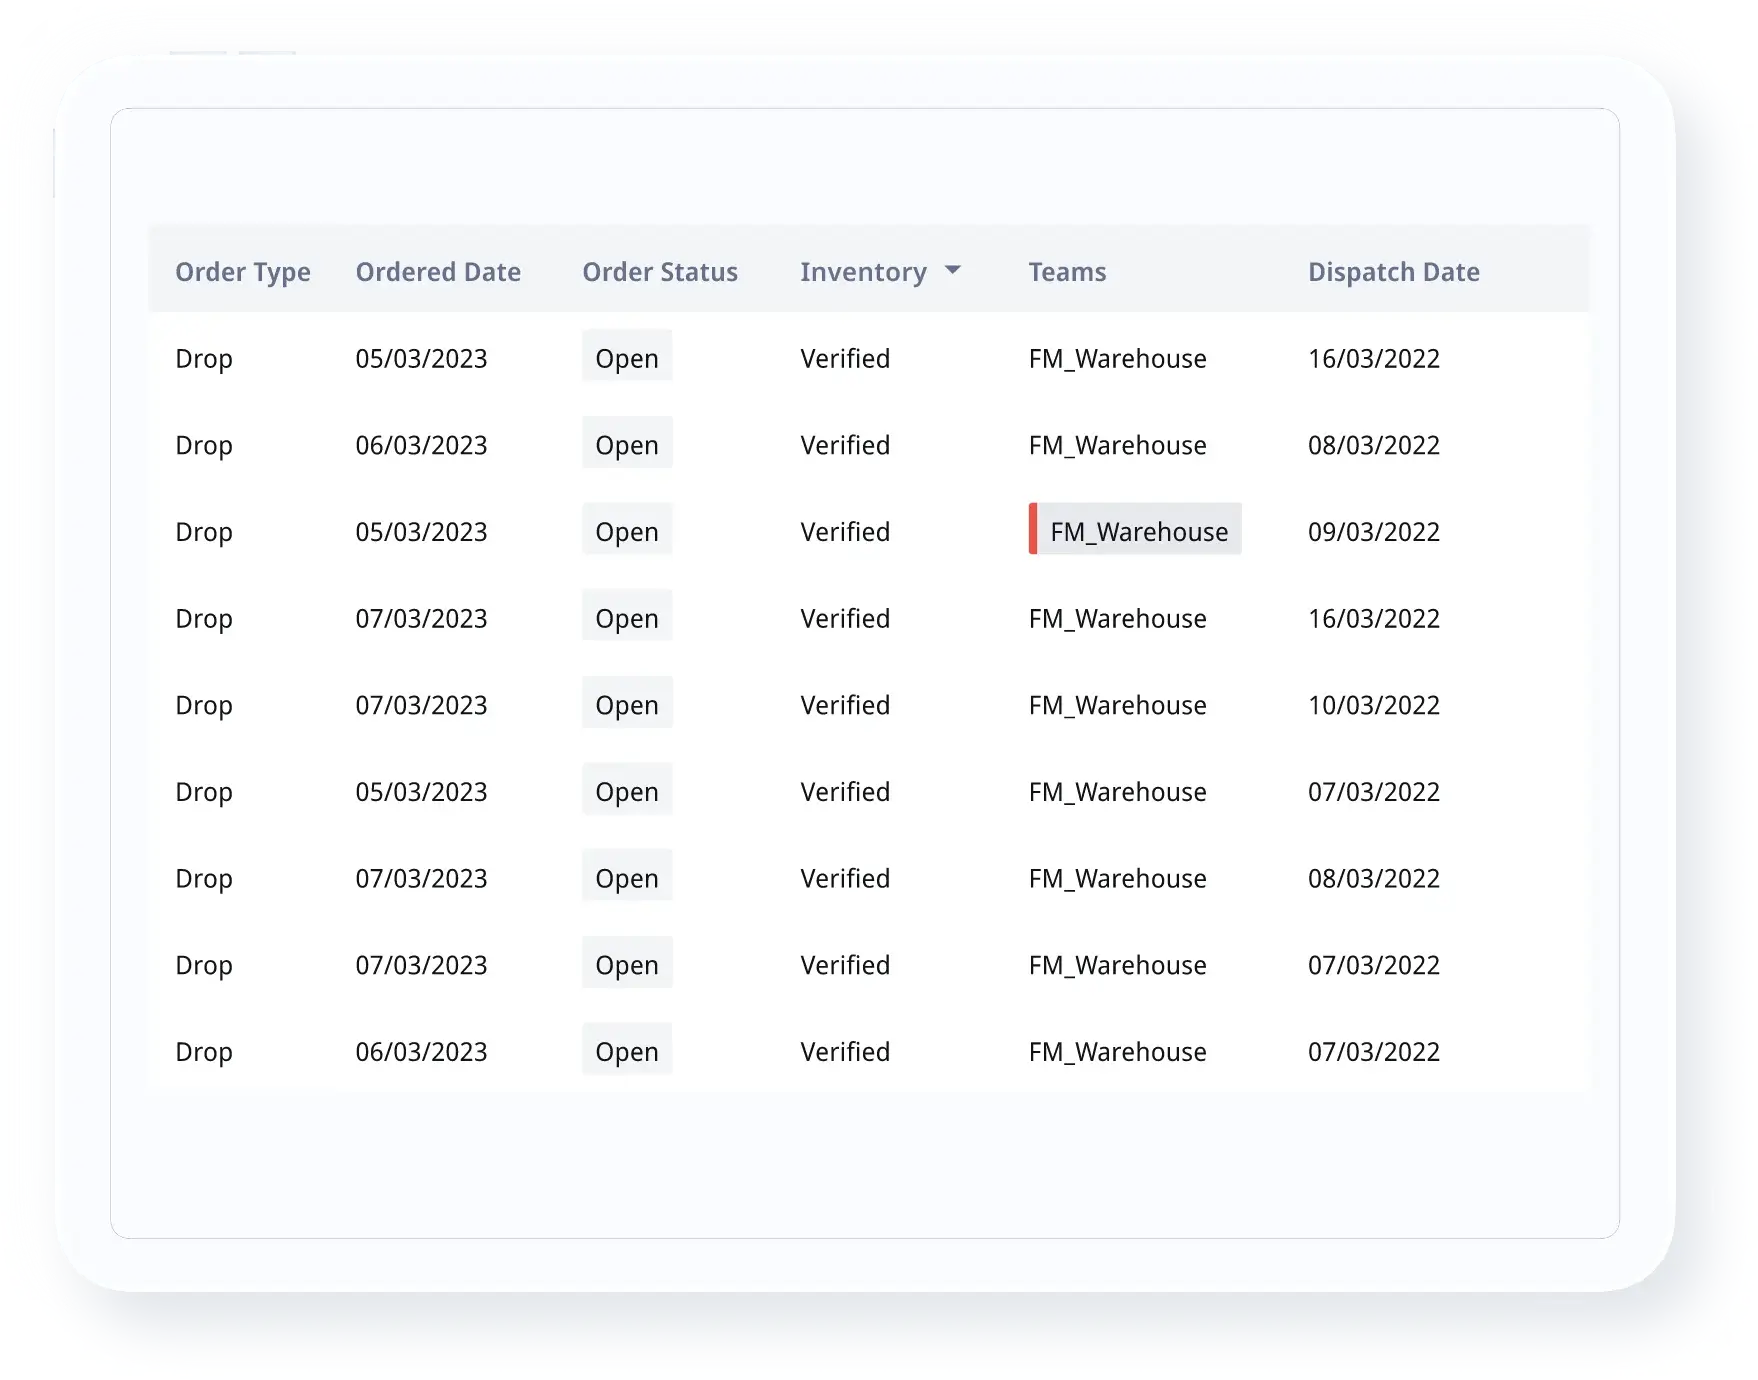Click FM_Warehouse in the first table row
1758x1380 pixels.
pos(1117,358)
